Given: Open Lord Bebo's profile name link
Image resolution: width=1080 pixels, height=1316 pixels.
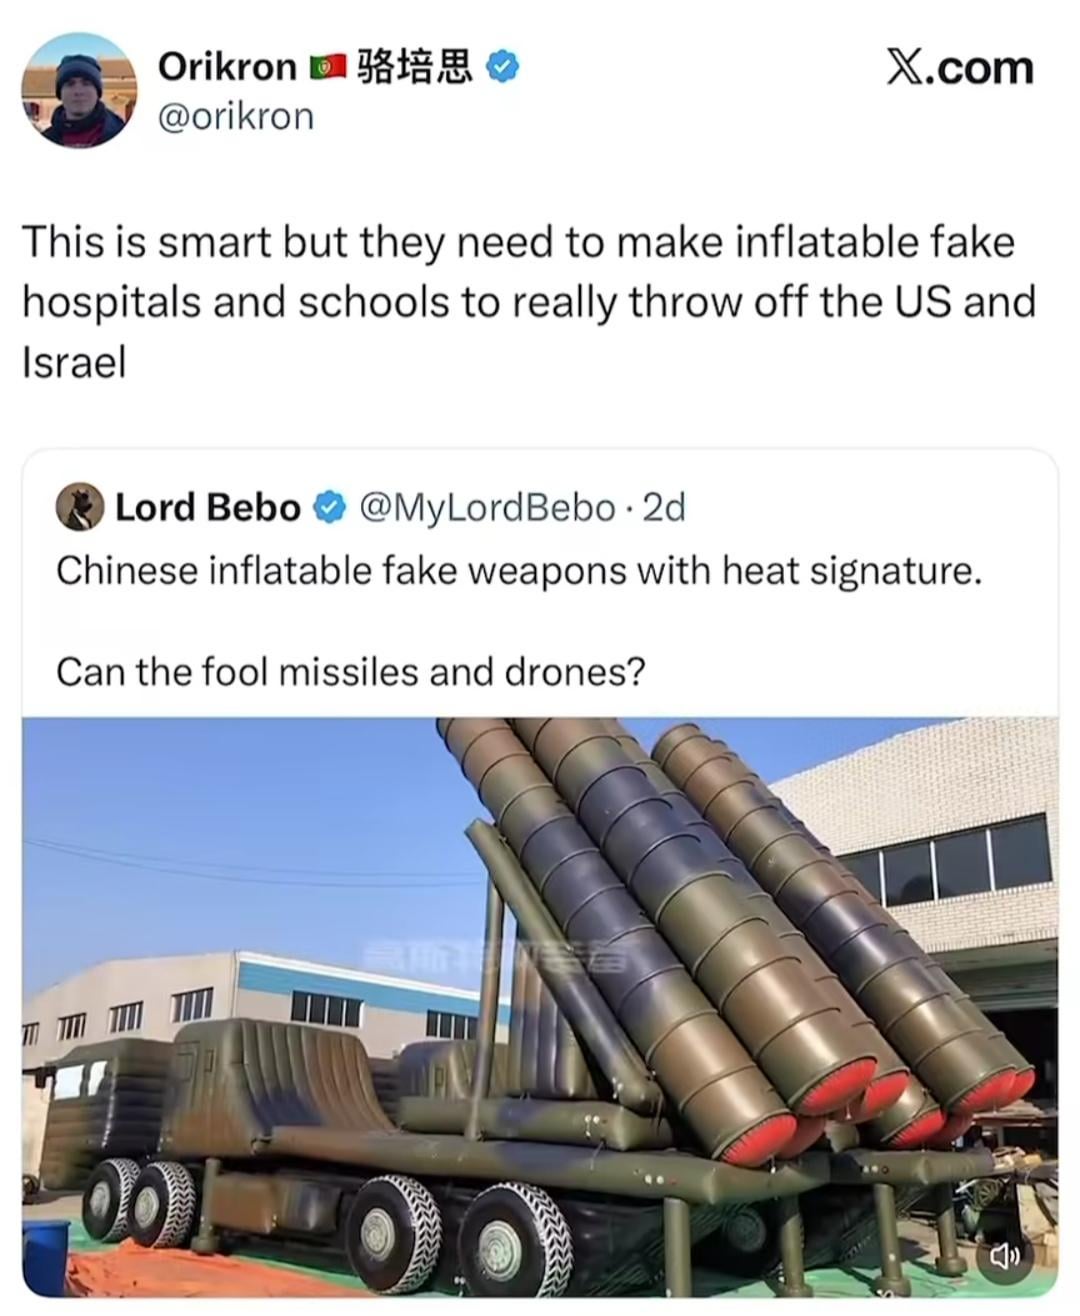Looking at the screenshot, I should [208, 508].
